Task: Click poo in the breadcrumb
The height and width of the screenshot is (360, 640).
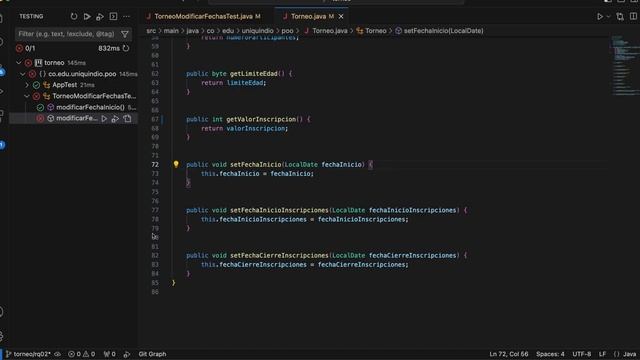Action: tap(287, 31)
